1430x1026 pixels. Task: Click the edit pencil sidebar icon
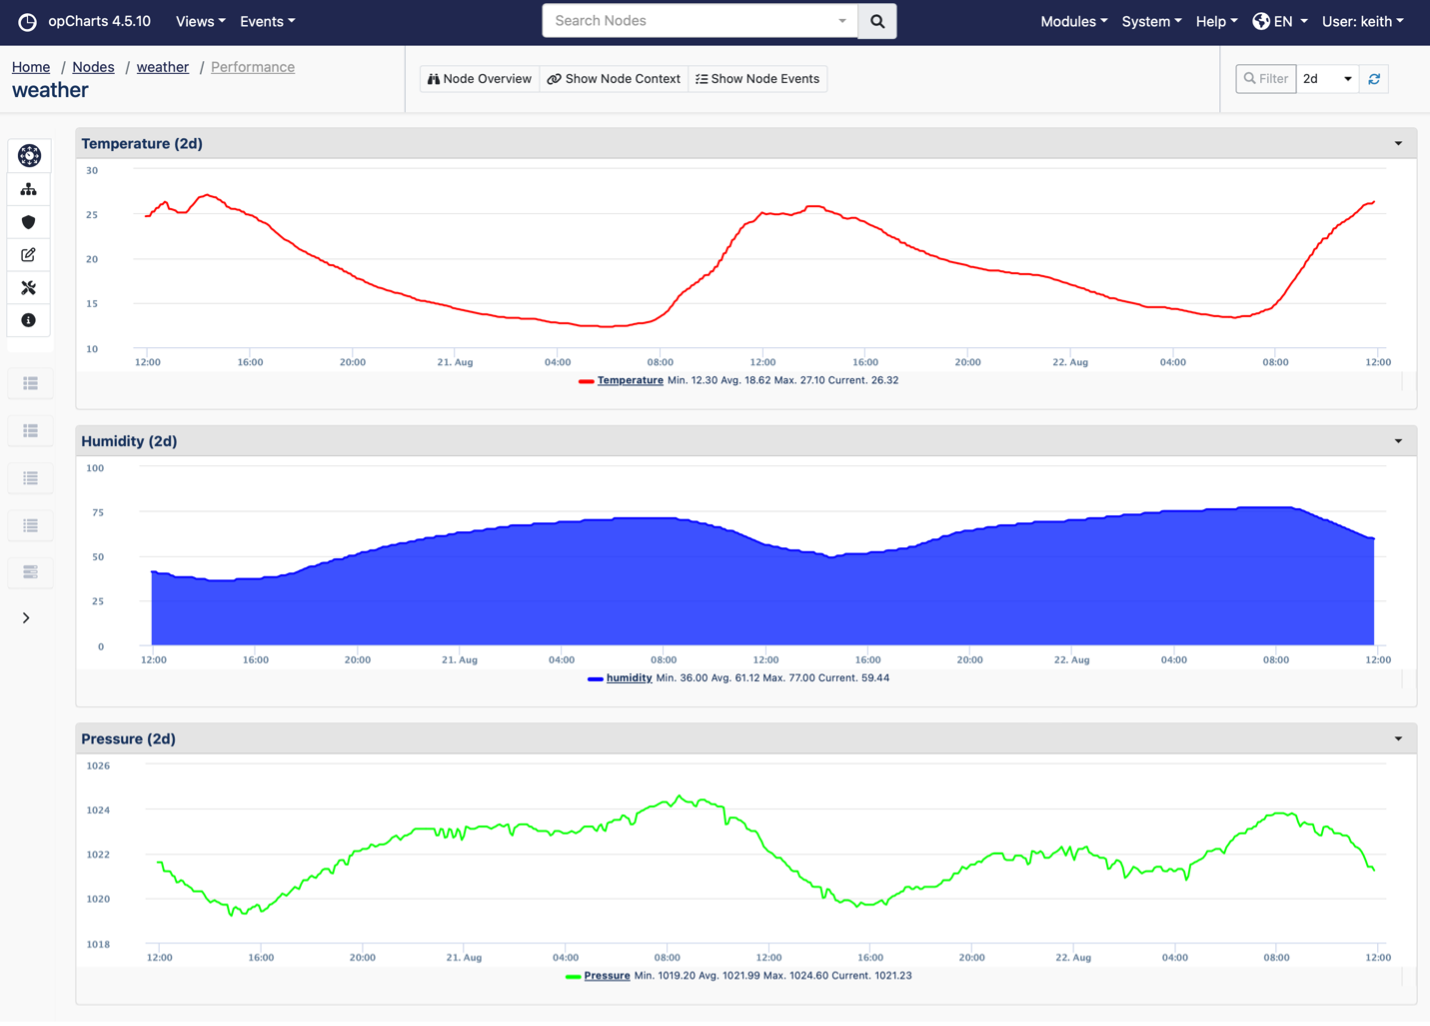point(29,255)
